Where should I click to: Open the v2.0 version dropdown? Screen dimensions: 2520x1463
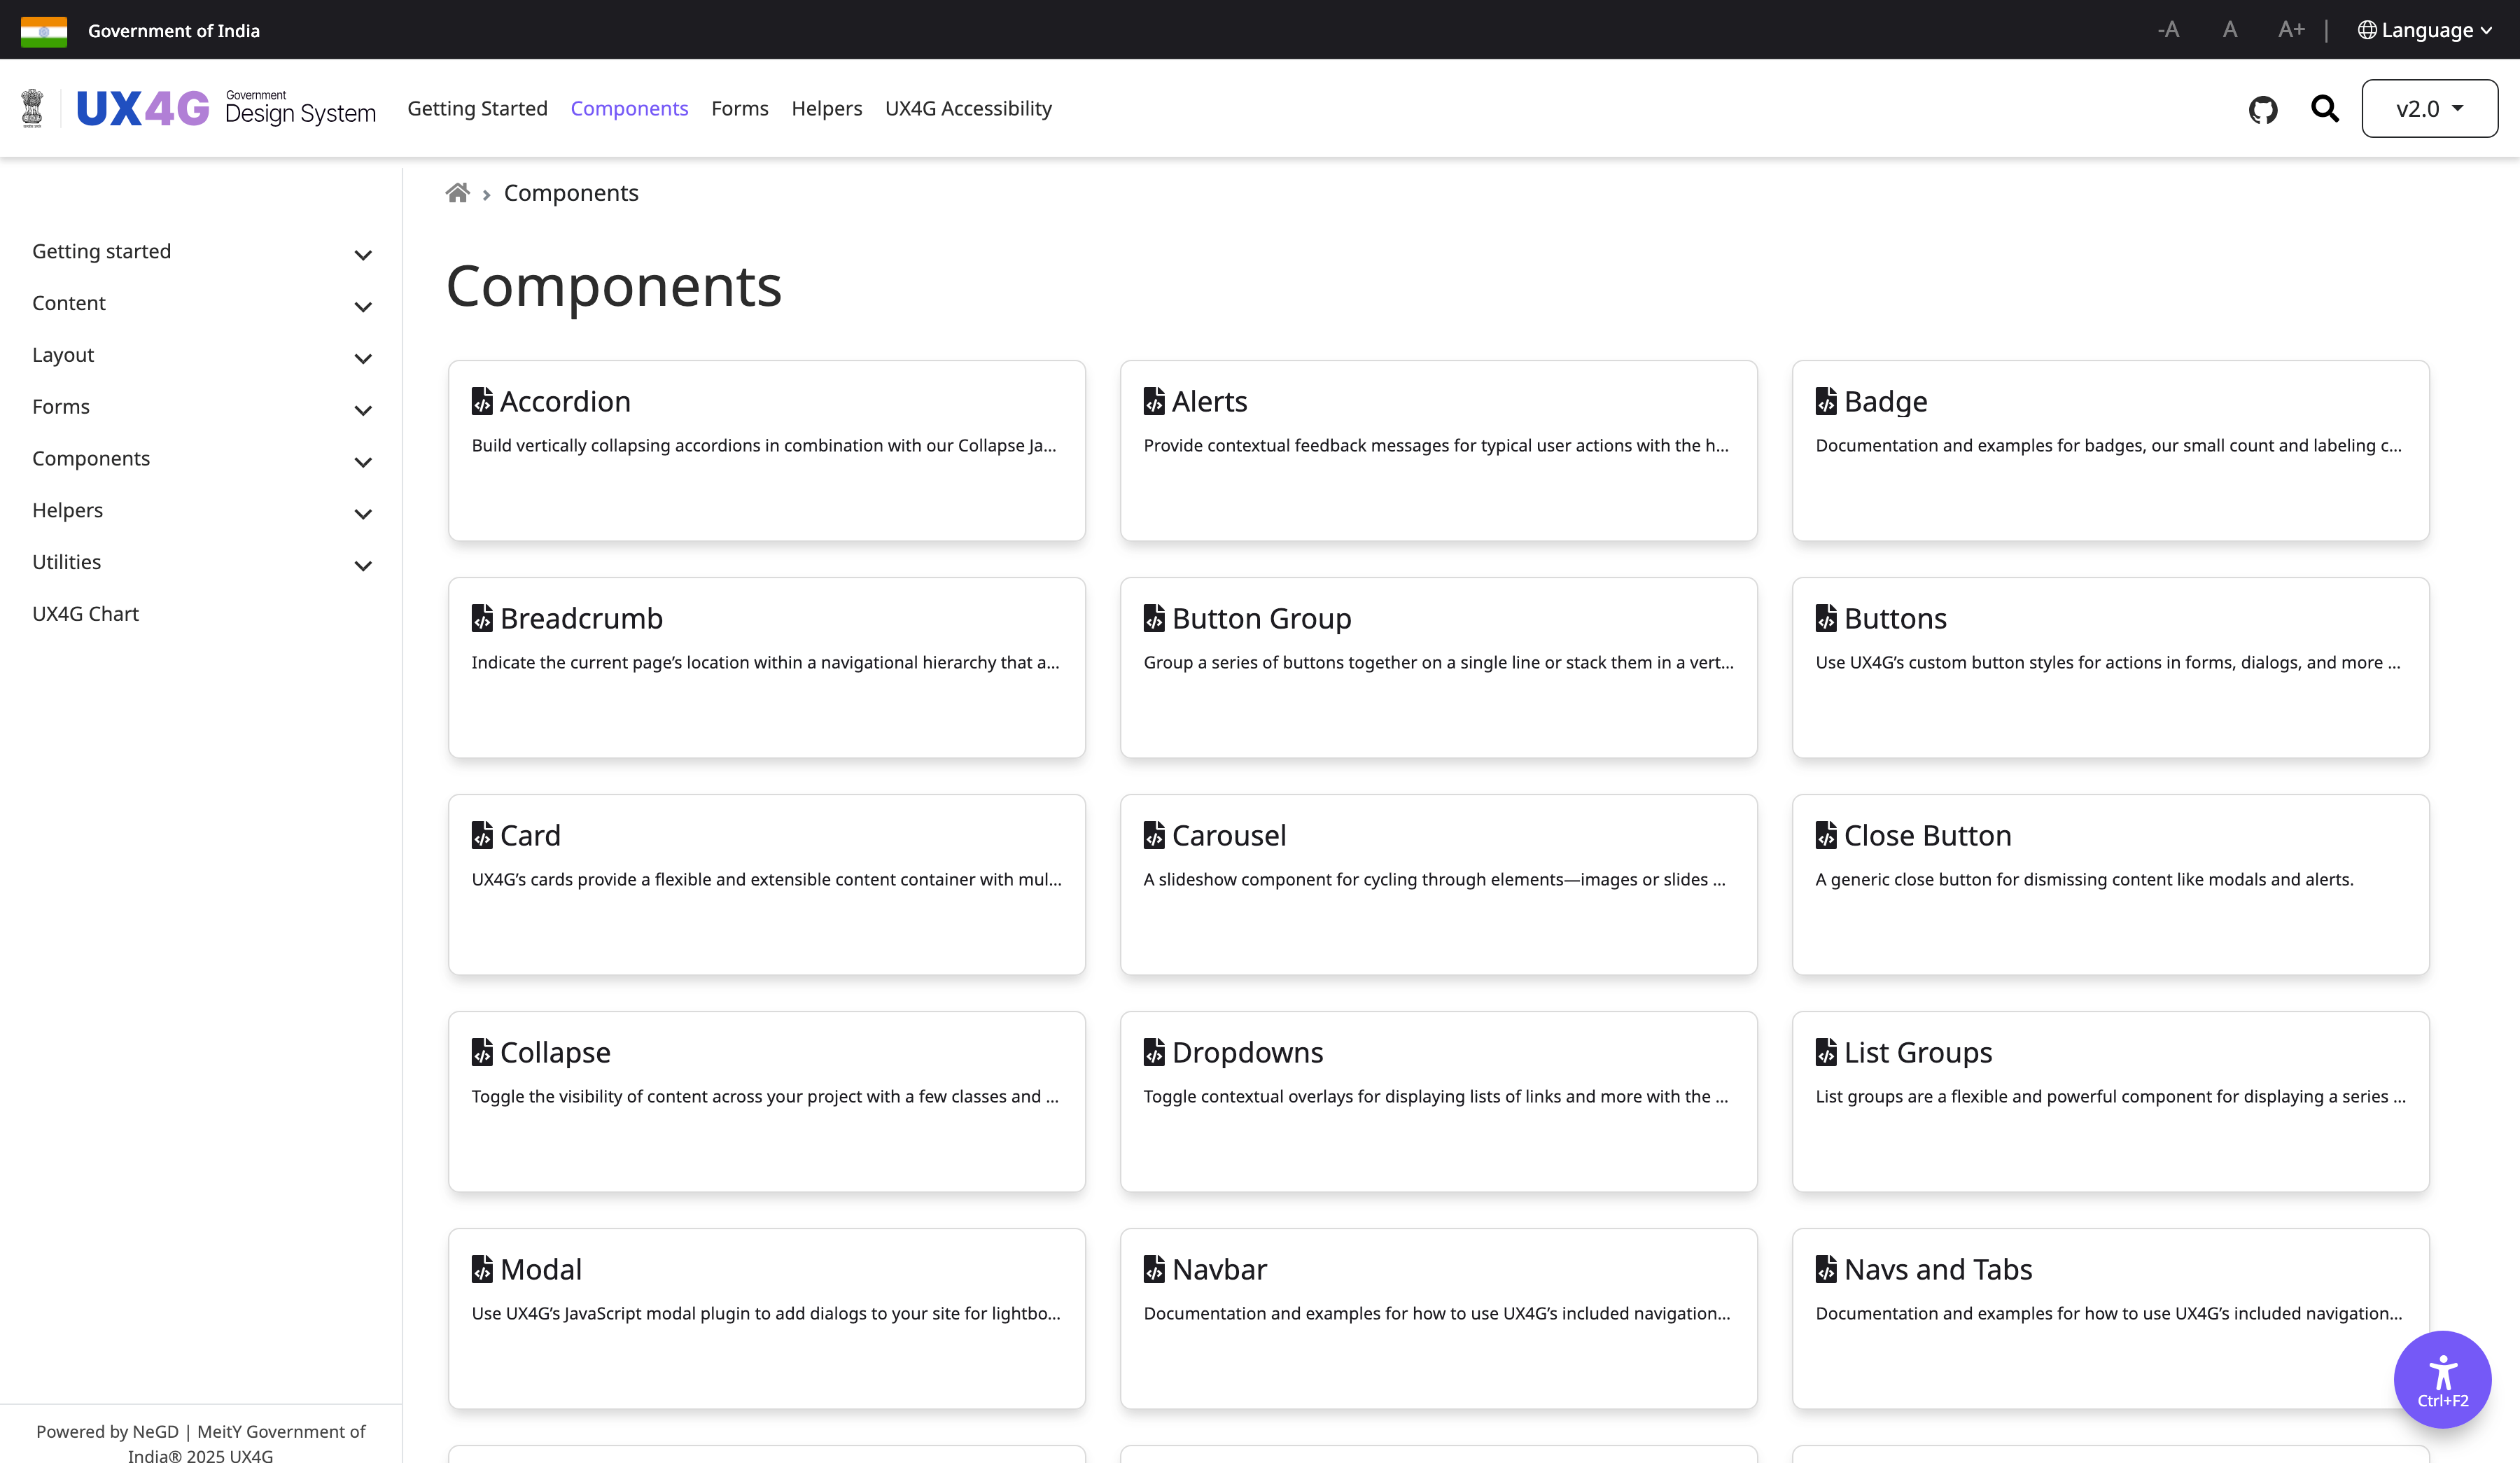(x=2428, y=108)
